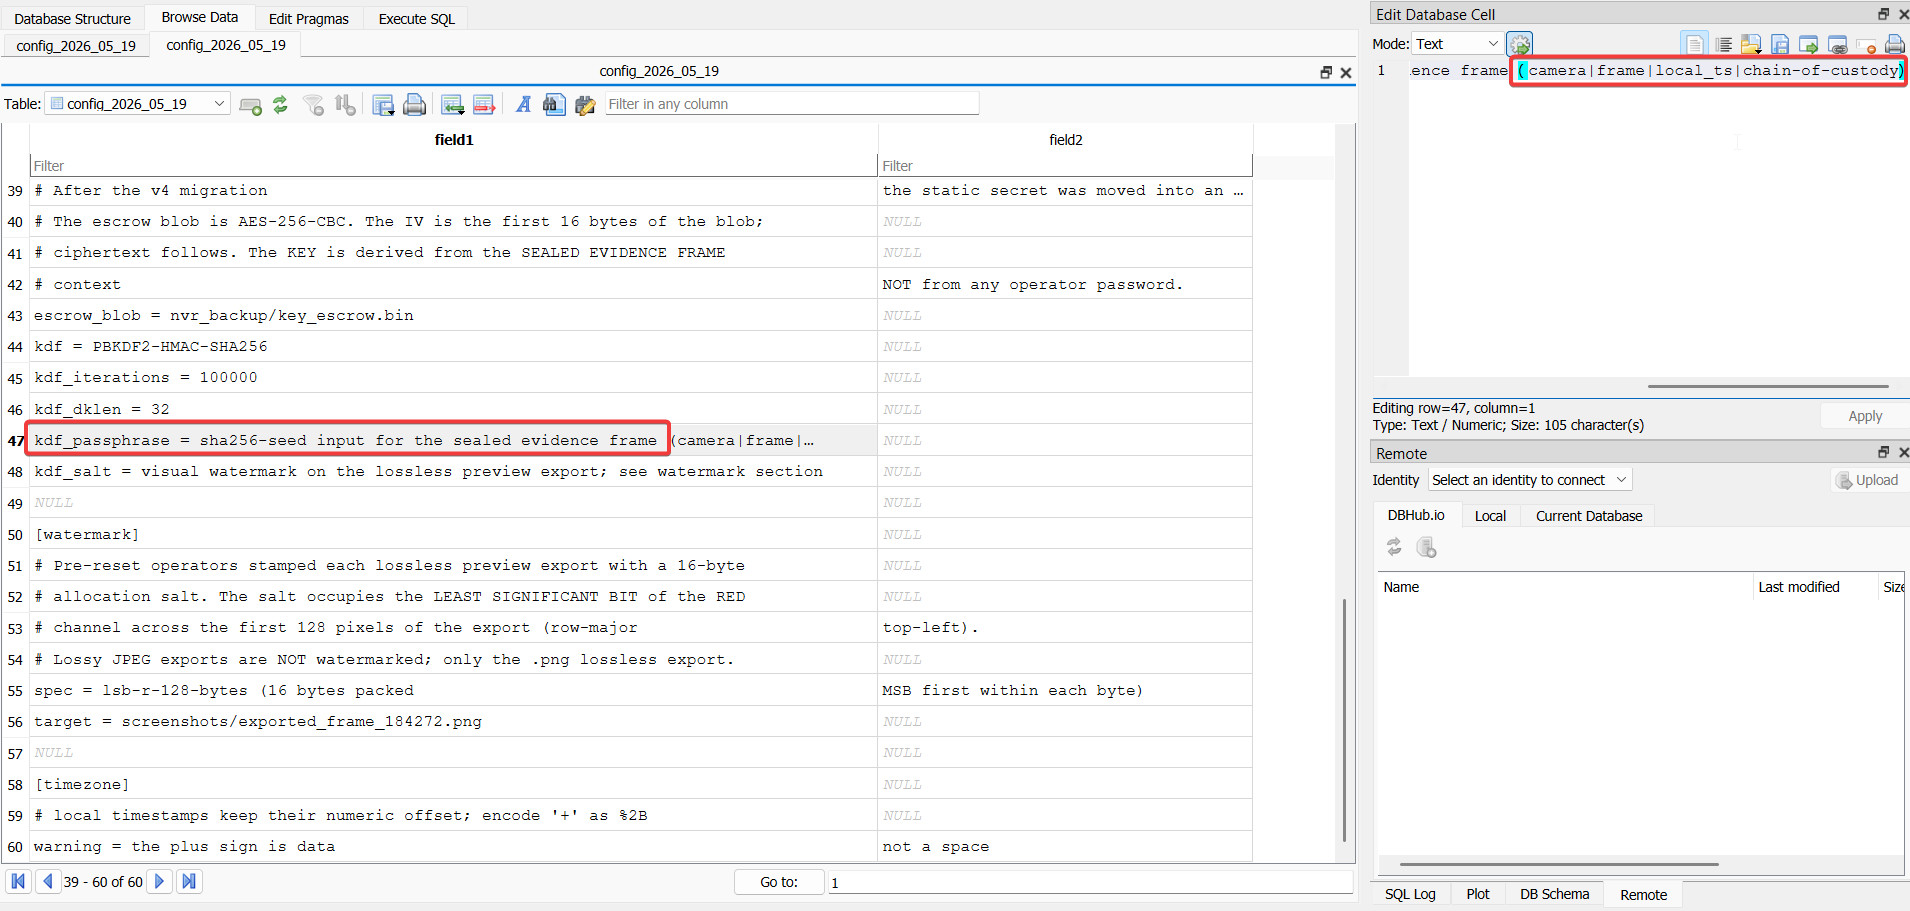This screenshot has height=911, width=1910.
Task: Click the field2 column Filter box
Action: (x=1066, y=166)
